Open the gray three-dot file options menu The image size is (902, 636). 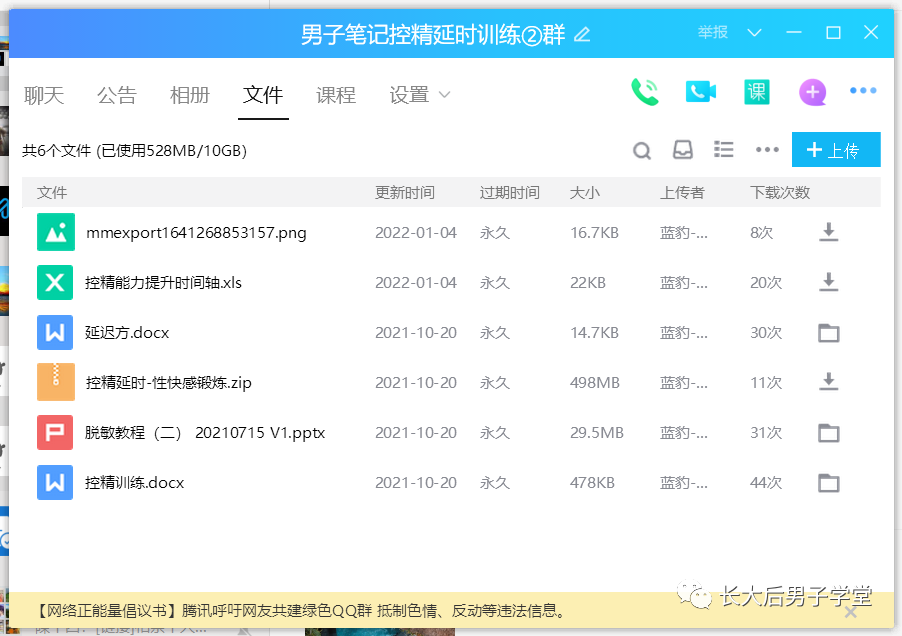(767, 150)
